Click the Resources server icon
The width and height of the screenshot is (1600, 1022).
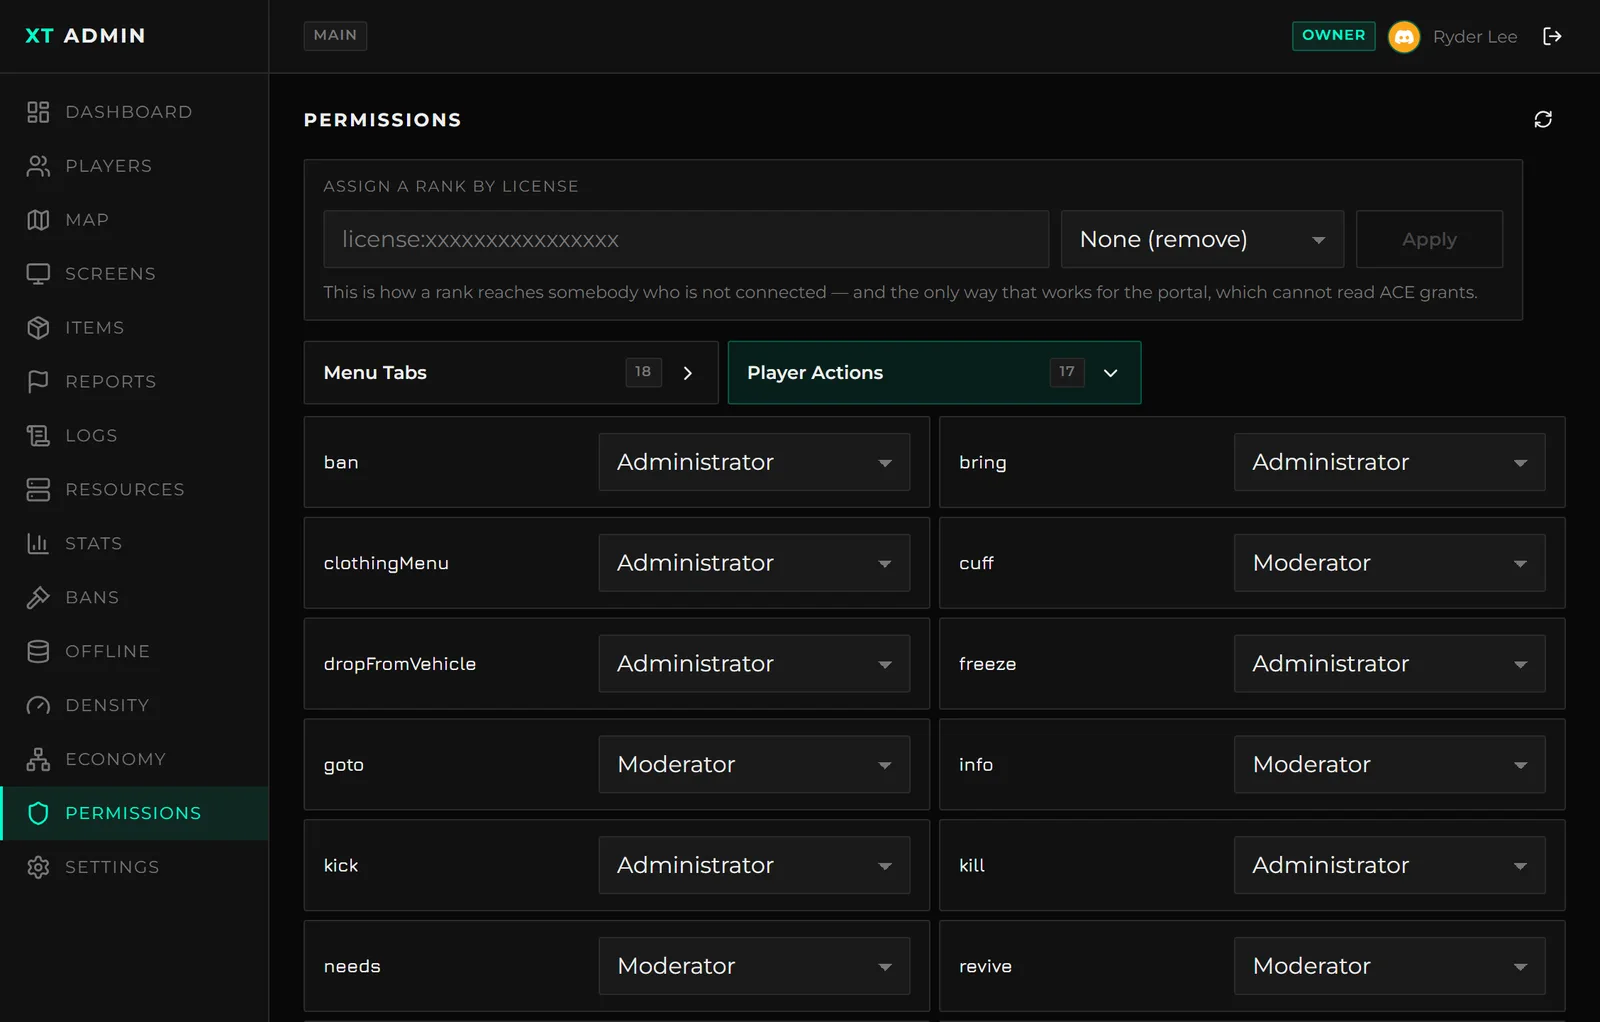(38, 490)
